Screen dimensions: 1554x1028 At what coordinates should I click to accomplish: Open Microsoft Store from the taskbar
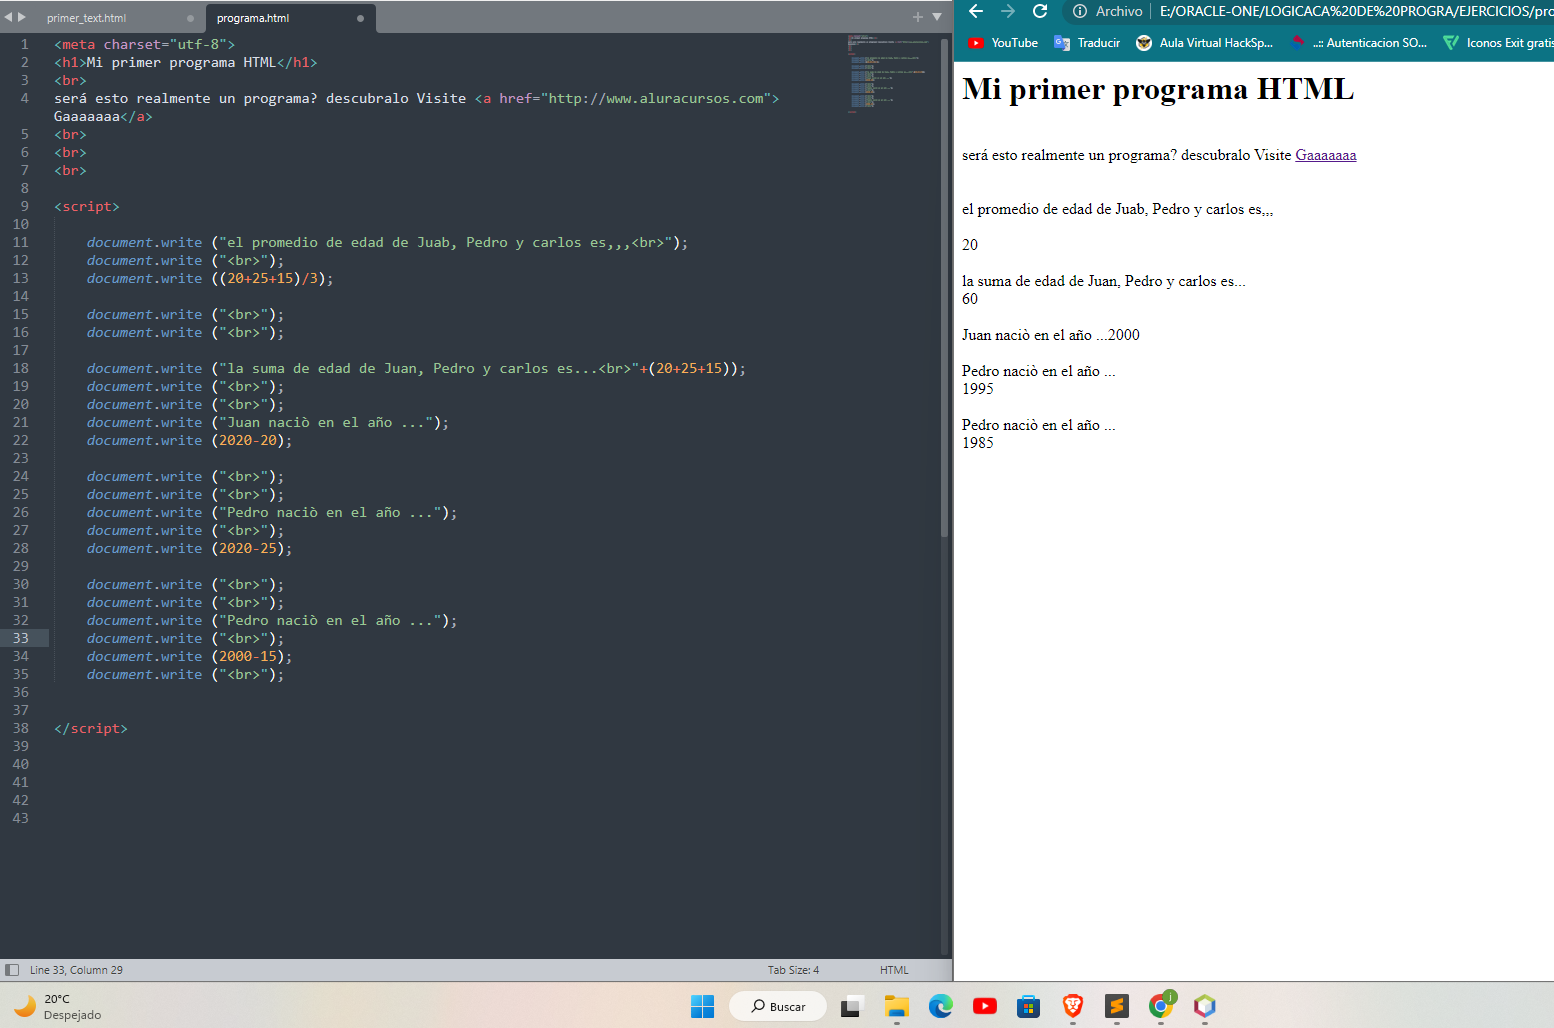click(1029, 1006)
